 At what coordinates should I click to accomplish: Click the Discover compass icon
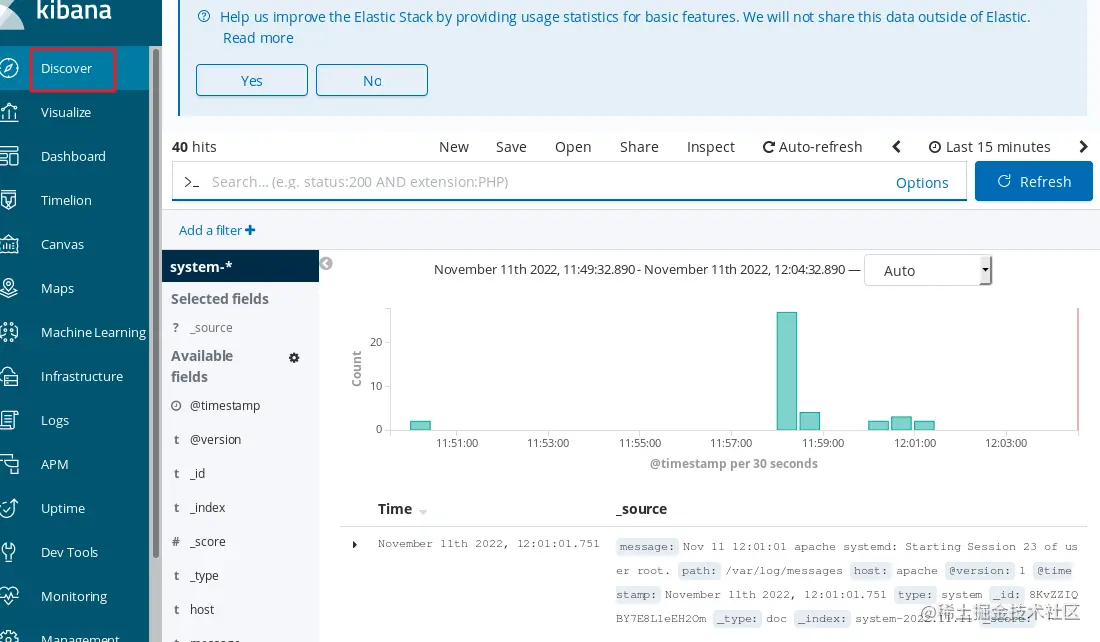tap(9, 68)
